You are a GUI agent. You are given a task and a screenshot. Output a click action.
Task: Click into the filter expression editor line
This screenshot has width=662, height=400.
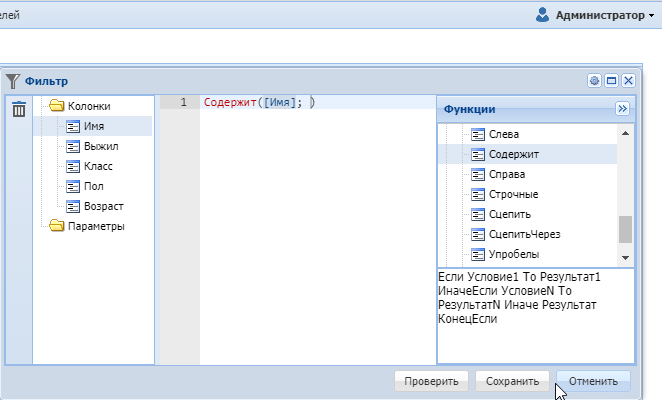(x=317, y=102)
